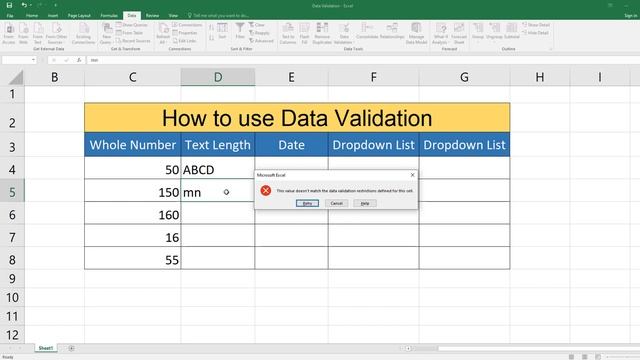The image size is (640, 360).
Task: Click the Refresh All icon
Action: 163,33
